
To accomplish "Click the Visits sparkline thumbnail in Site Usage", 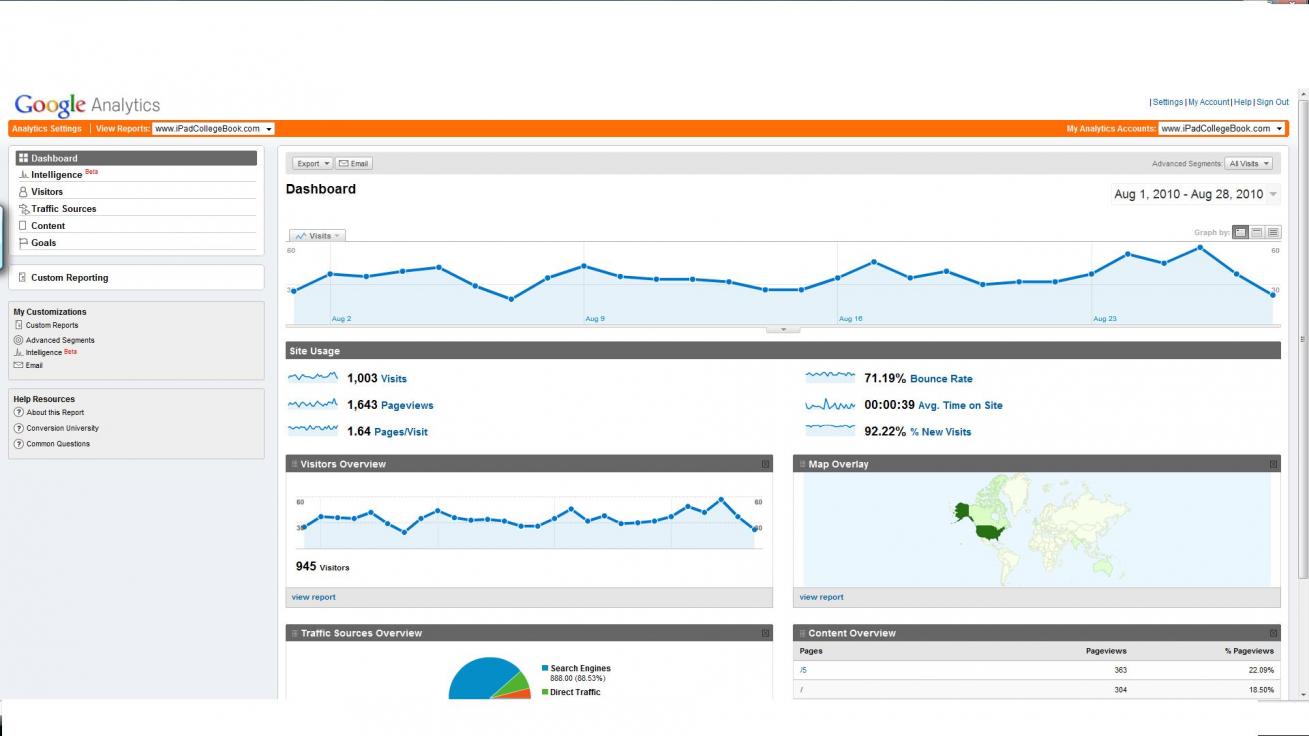I will 313,377.
